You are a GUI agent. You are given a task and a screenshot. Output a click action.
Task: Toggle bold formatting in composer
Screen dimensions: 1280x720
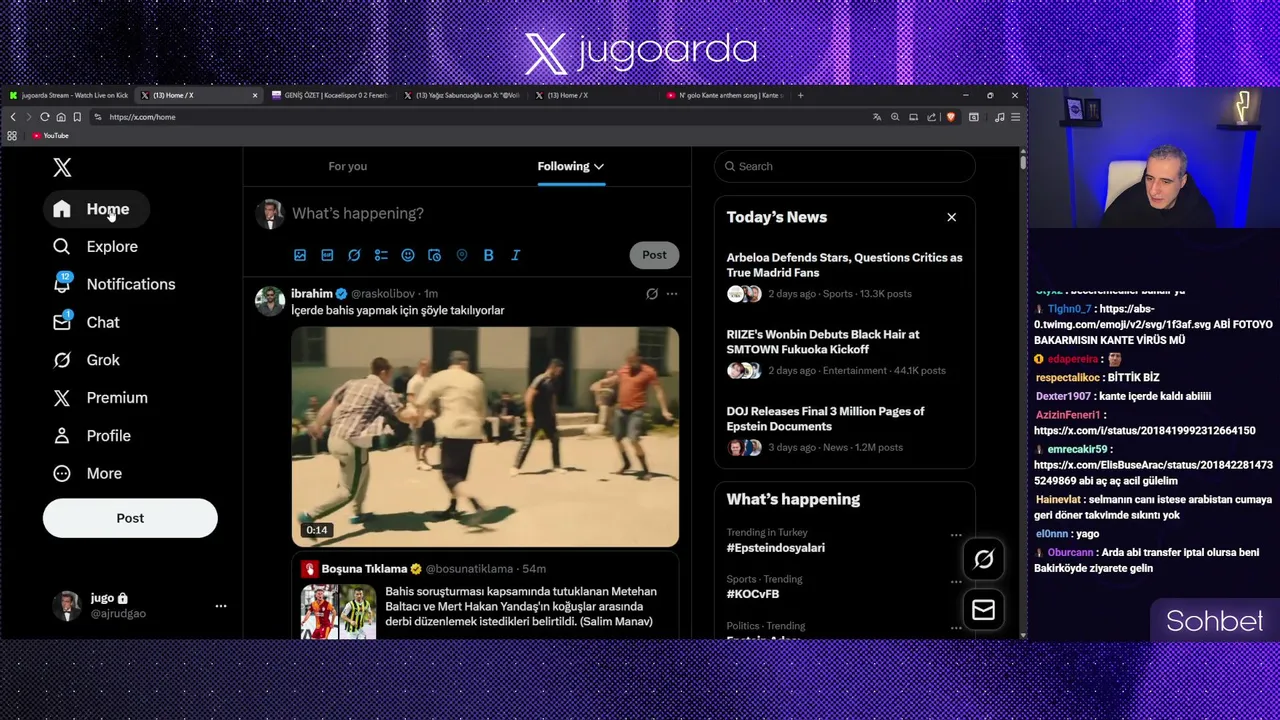pyautogui.click(x=489, y=255)
